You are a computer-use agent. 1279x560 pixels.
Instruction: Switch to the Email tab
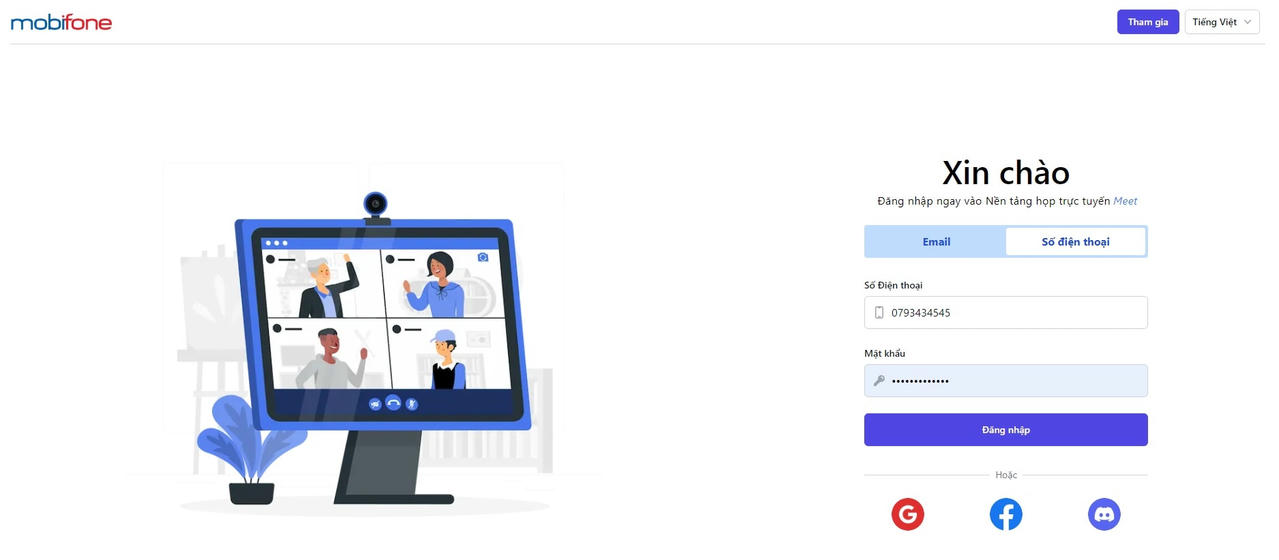[x=936, y=242]
